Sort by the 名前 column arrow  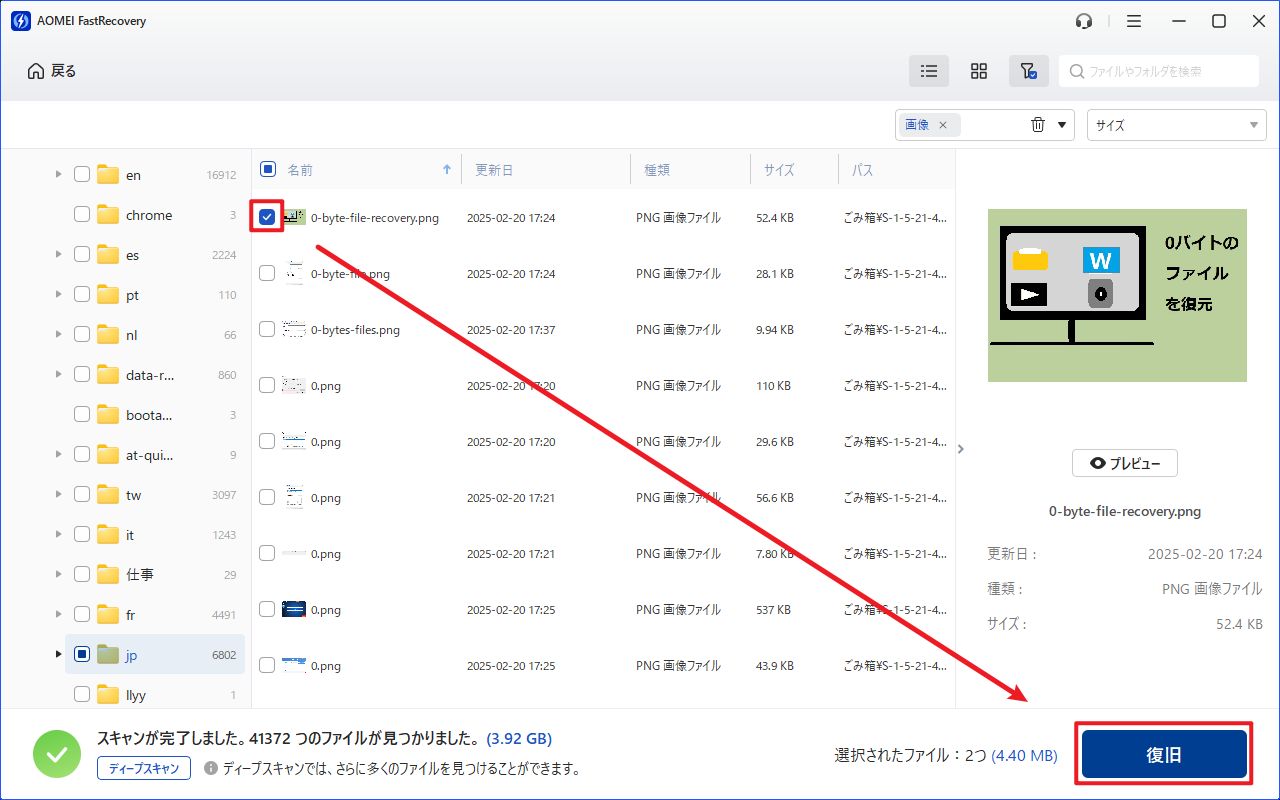pos(447,170)
